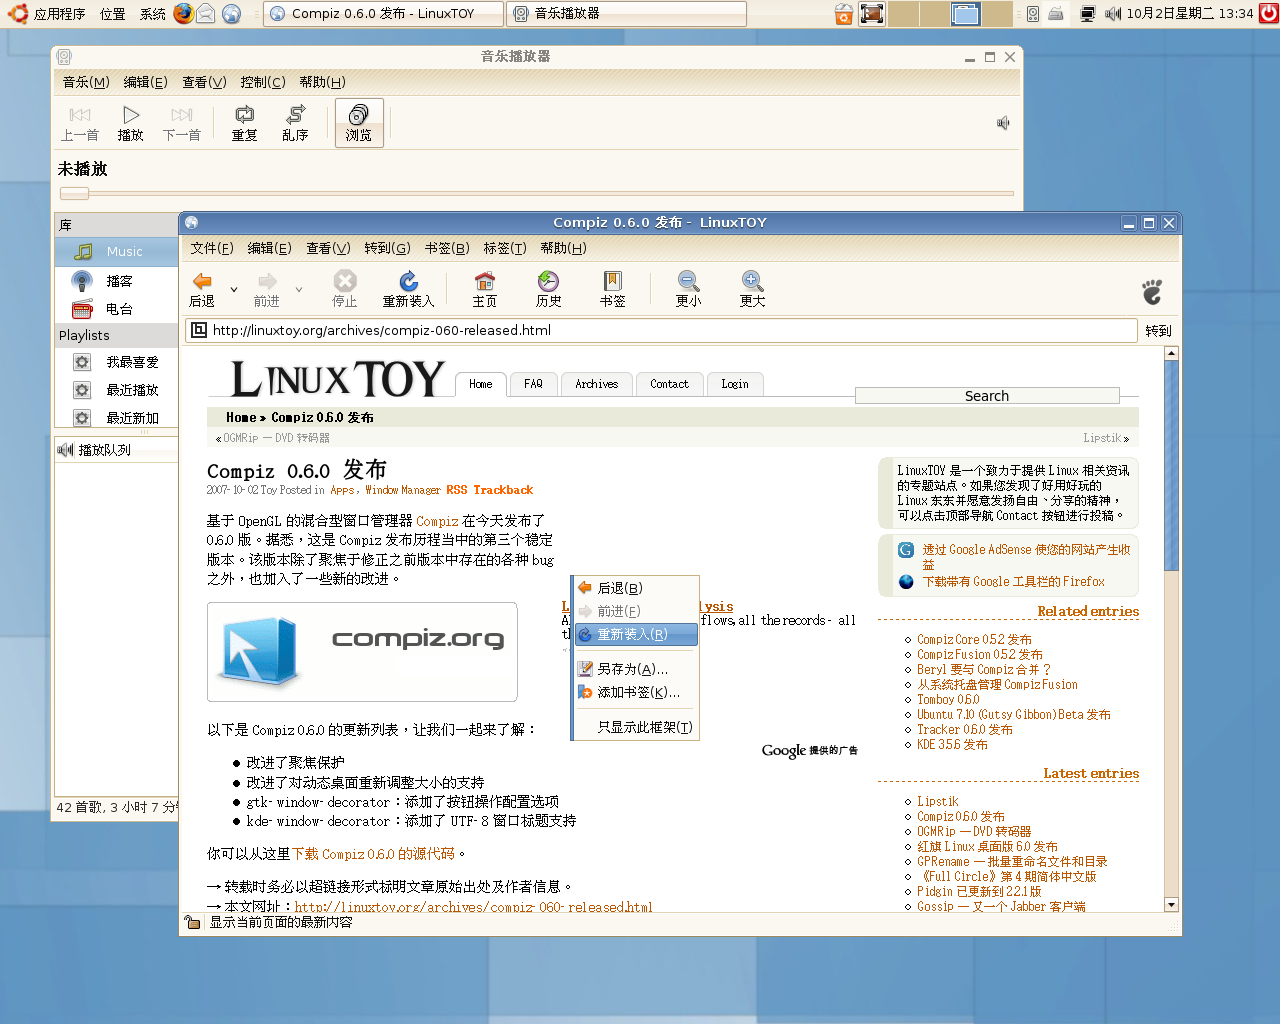Click the Previous track button in music player
This screenshot has width=1280, height=1024.
(x=80, y=124)
